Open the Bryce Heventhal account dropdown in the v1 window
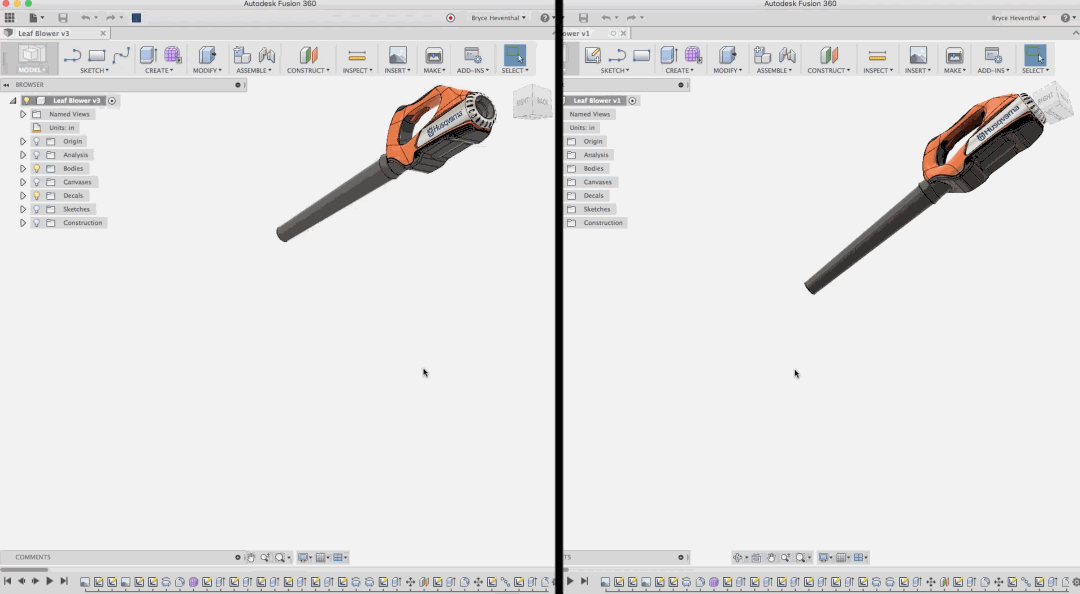 pos(1019,18)
